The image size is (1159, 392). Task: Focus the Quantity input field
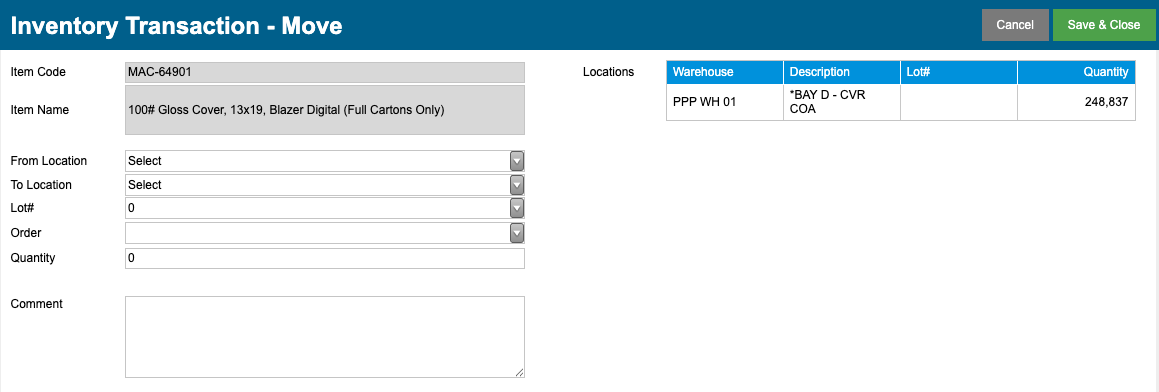click(324, 258)
